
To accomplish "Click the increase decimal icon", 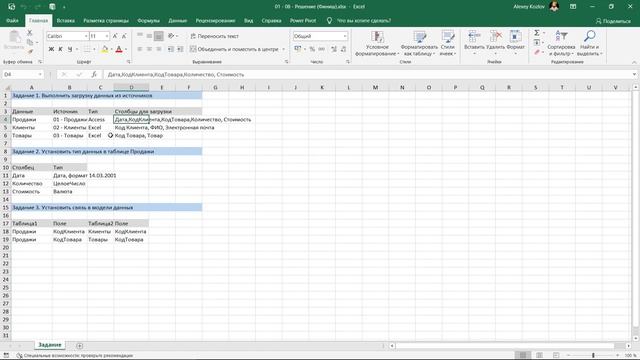I will [334, 49].
